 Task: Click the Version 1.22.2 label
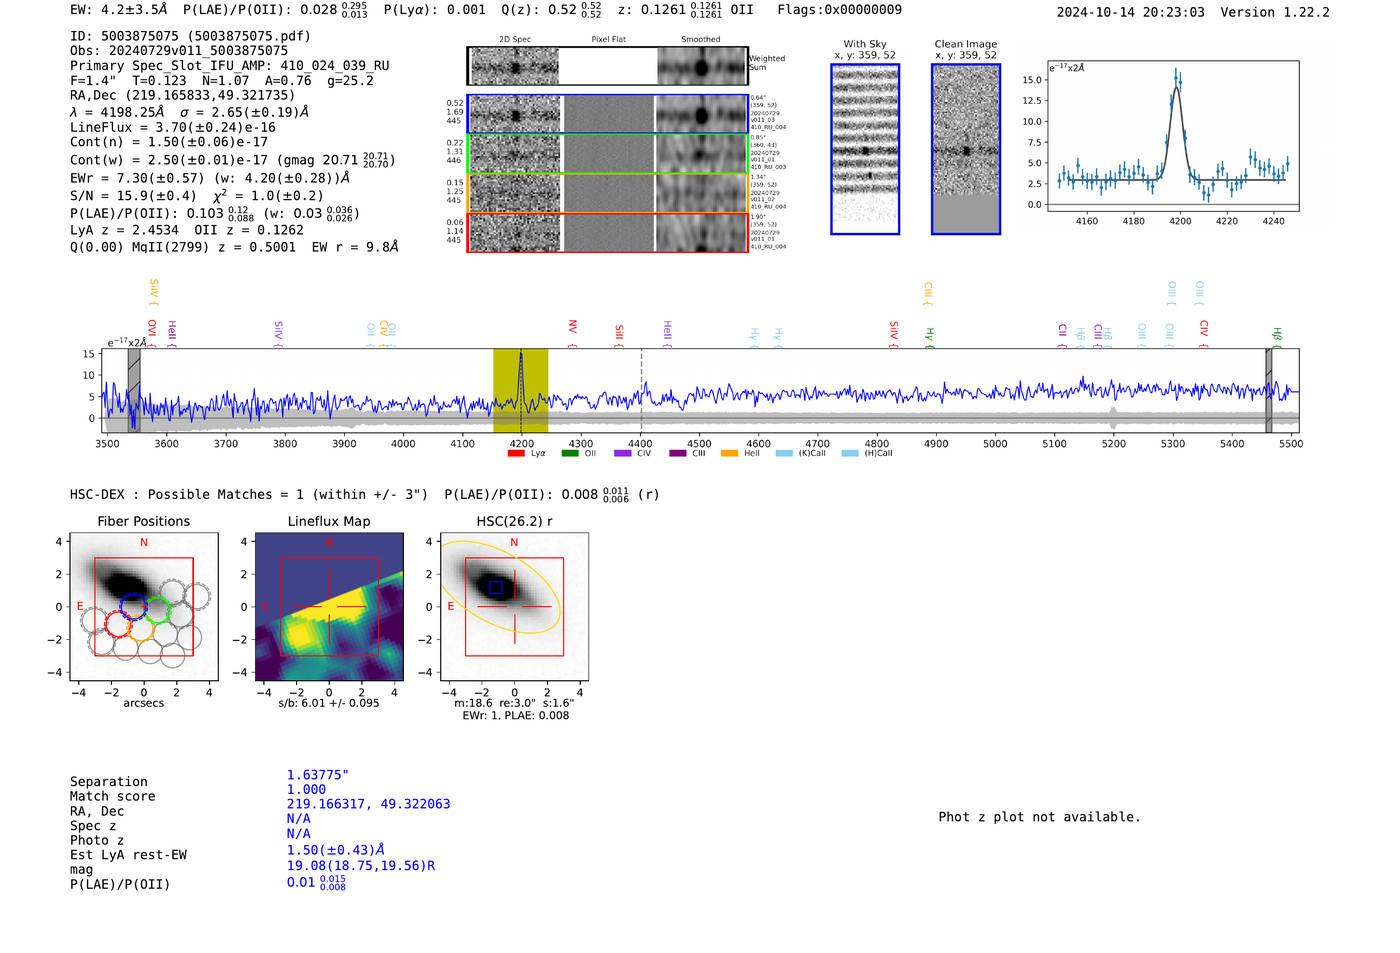[x=1275, y=12]
